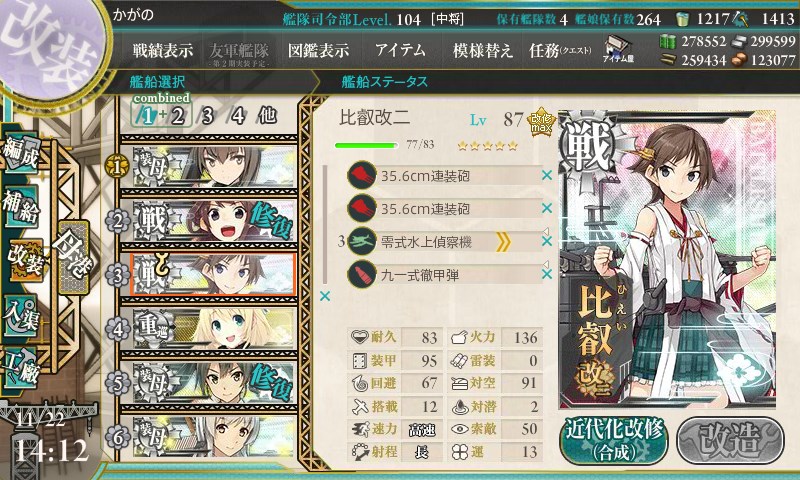Switch to fleet tab 3
Screen dimensions: 800x480
click(207, 116)
